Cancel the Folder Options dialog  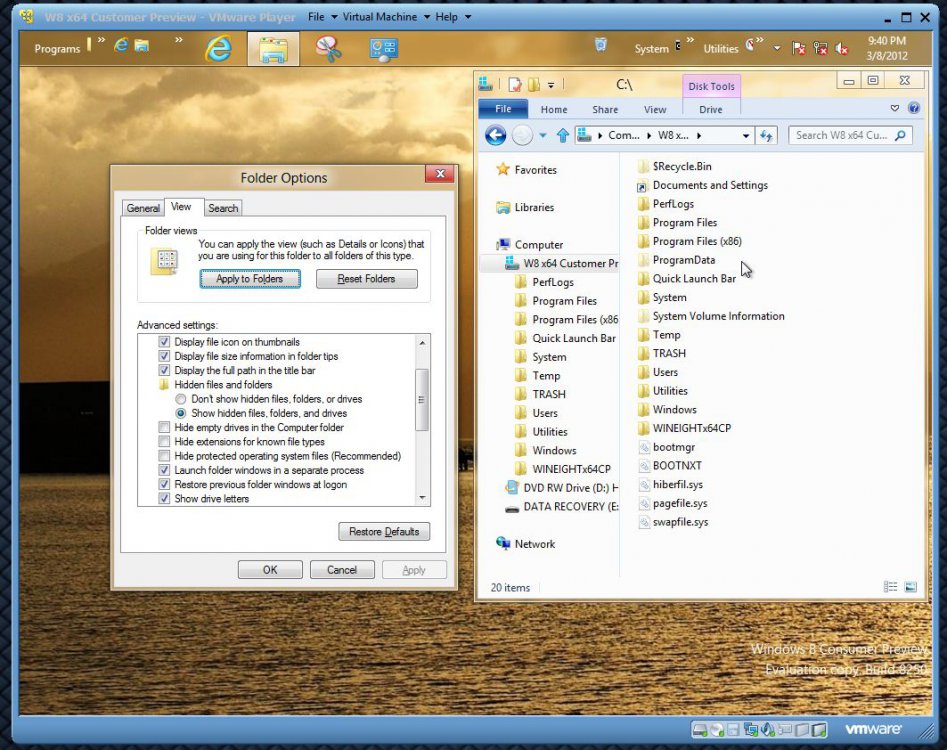point(342,569)
